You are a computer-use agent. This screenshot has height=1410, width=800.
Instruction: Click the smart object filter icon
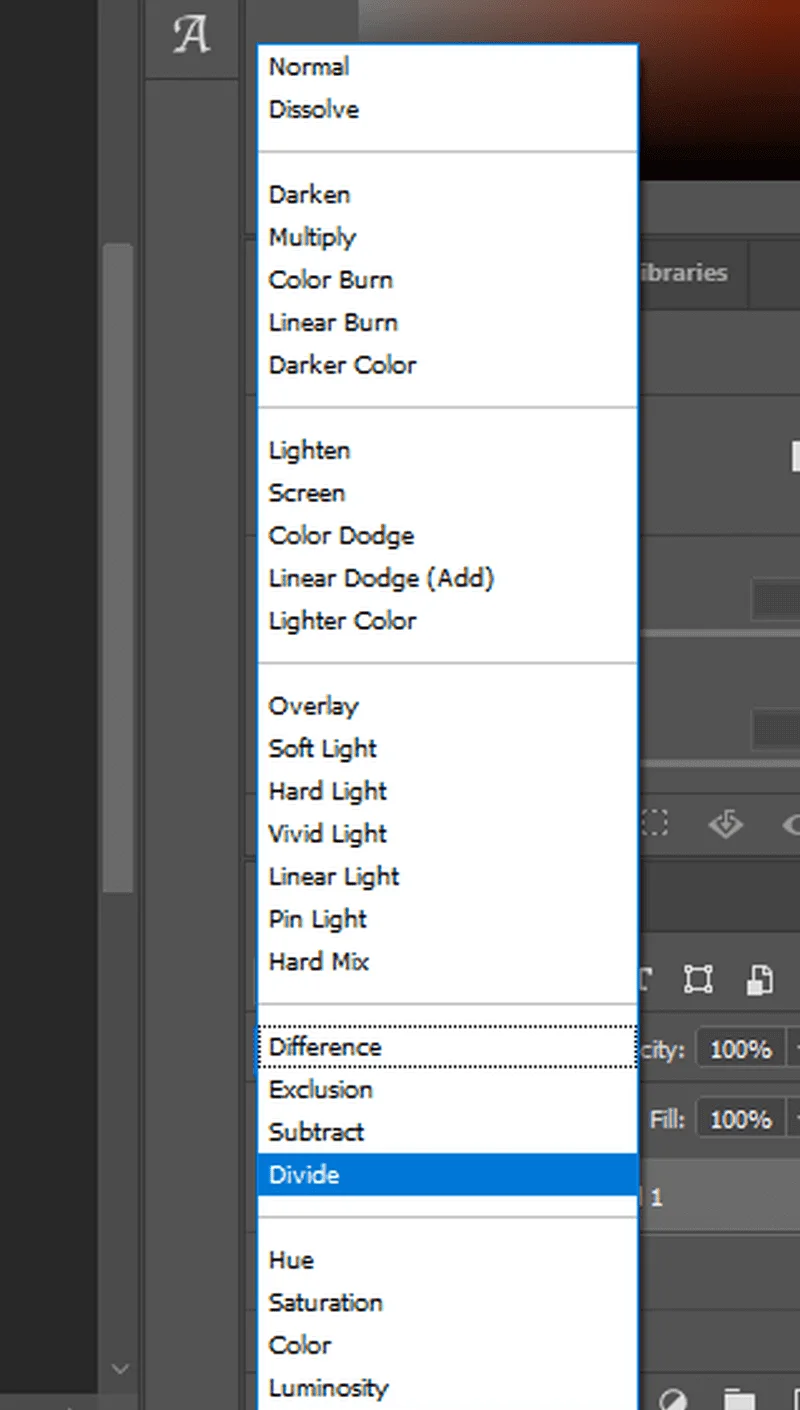point(760,980)
